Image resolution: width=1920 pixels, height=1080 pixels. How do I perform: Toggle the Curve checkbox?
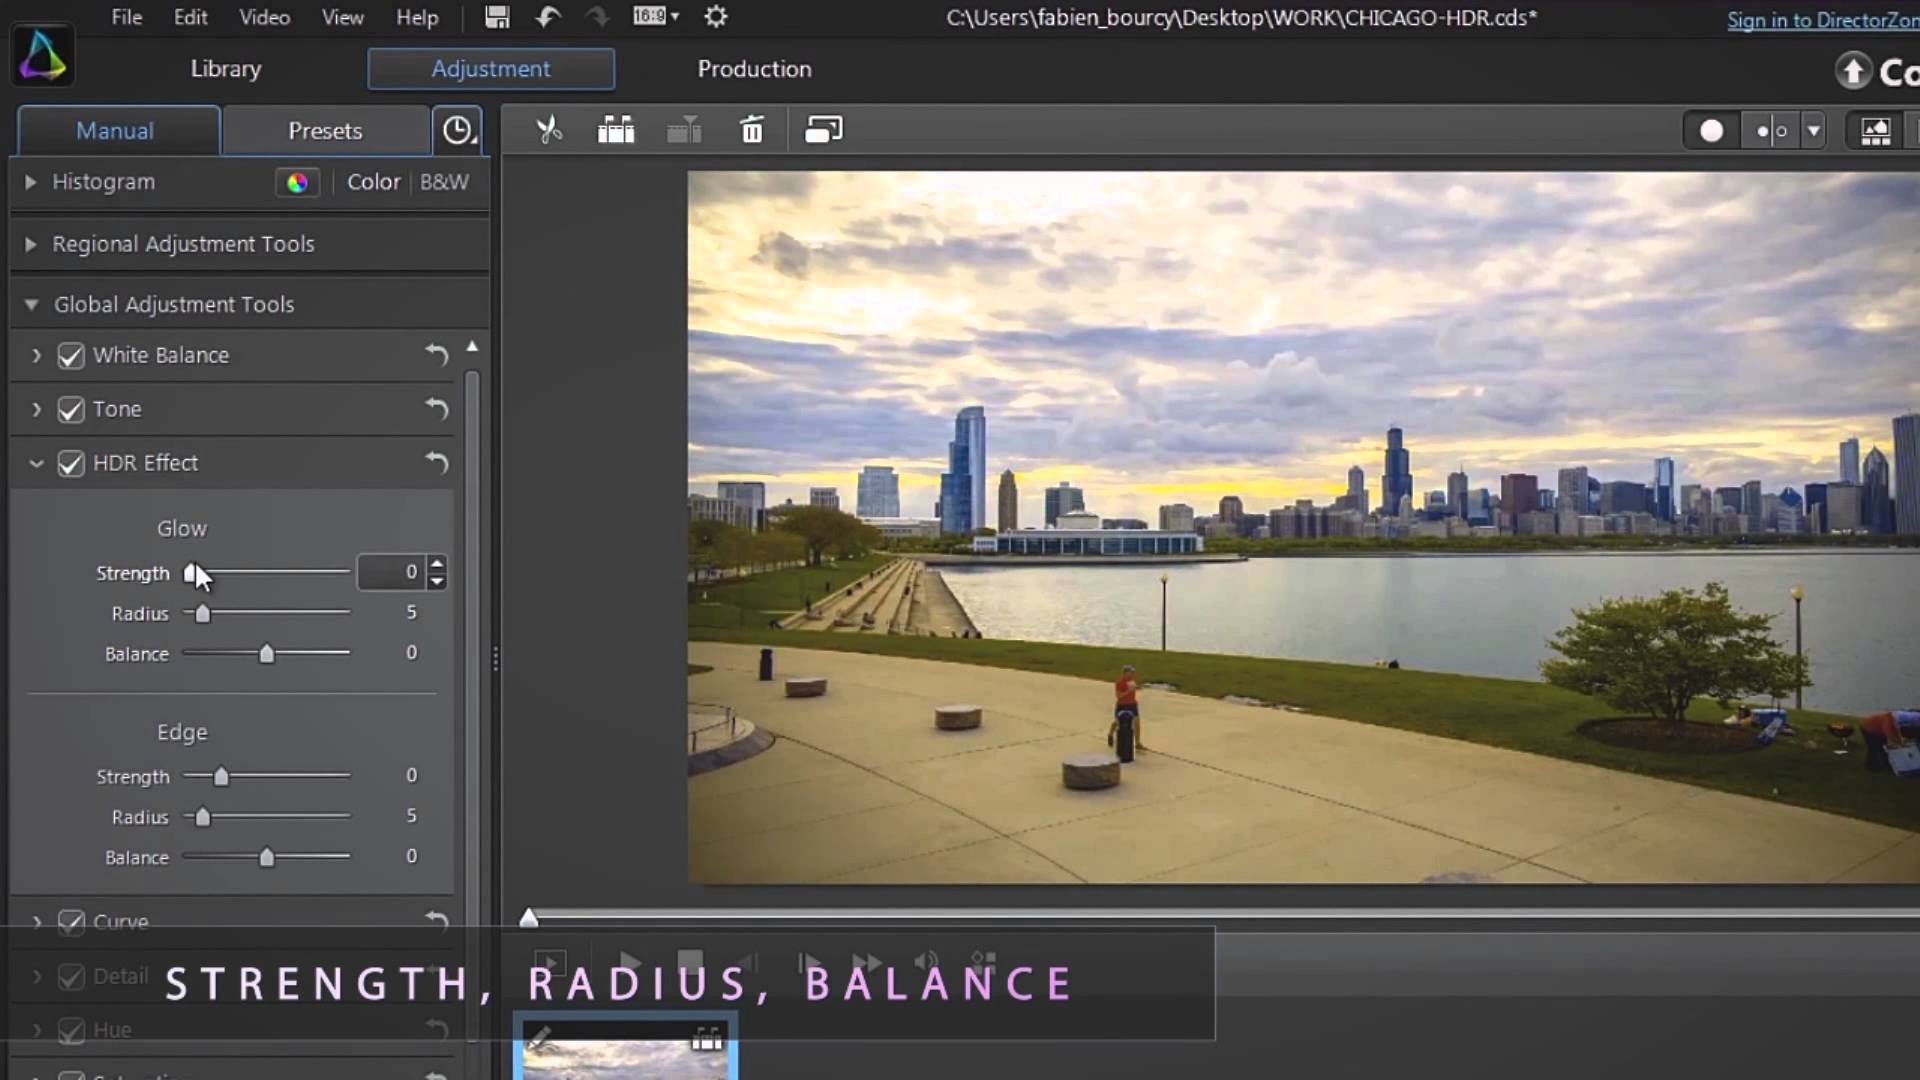point(71,922)
